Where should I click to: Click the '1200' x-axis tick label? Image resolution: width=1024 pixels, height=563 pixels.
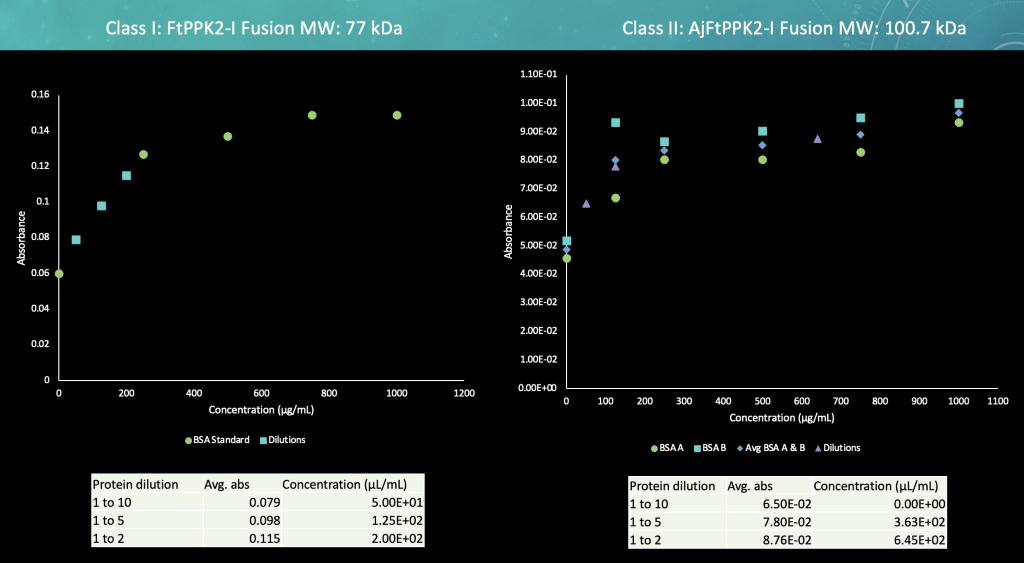pos(464,393)
